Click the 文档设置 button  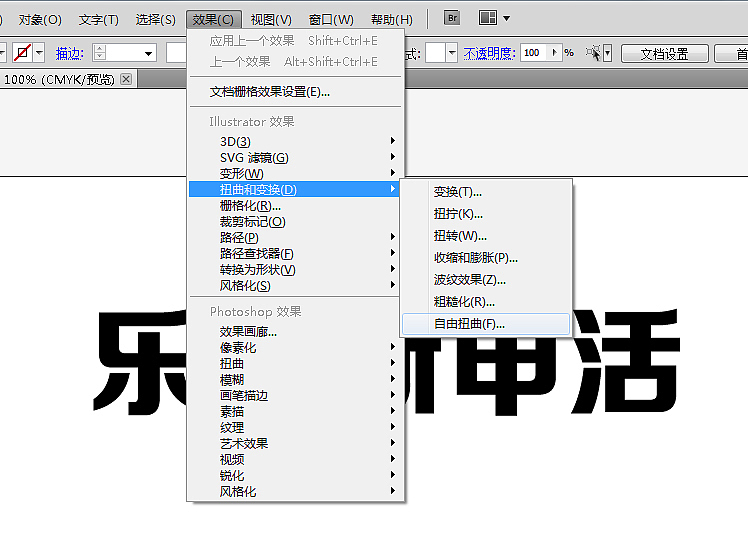665,54
